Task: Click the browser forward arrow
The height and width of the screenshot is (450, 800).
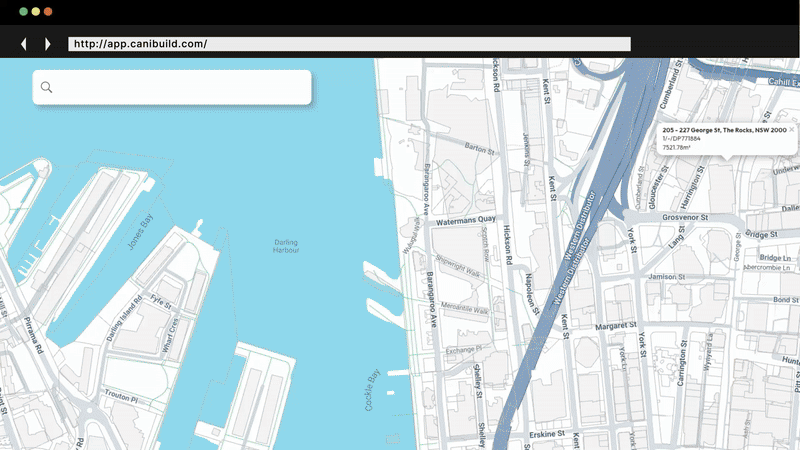Action: 47,44
